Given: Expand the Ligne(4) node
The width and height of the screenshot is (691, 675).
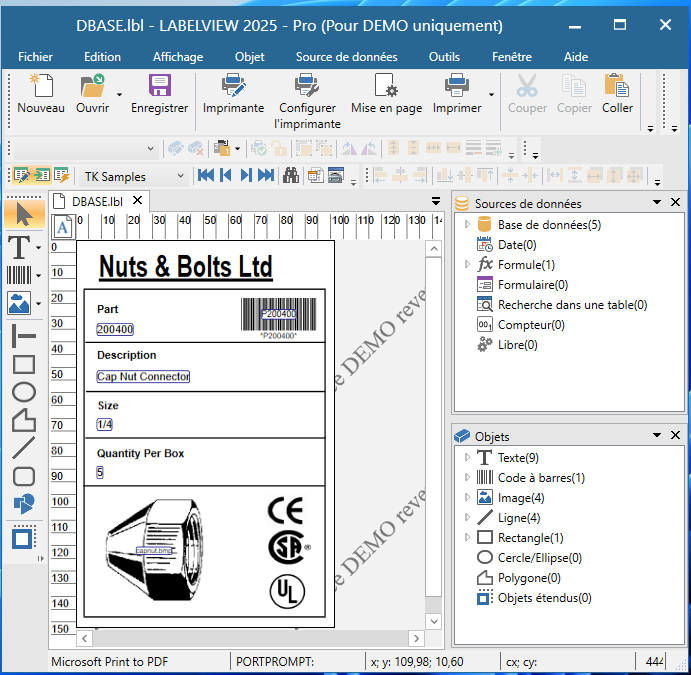Looking at the screenshot, I should pyautogui.click(x=467, y=517).
